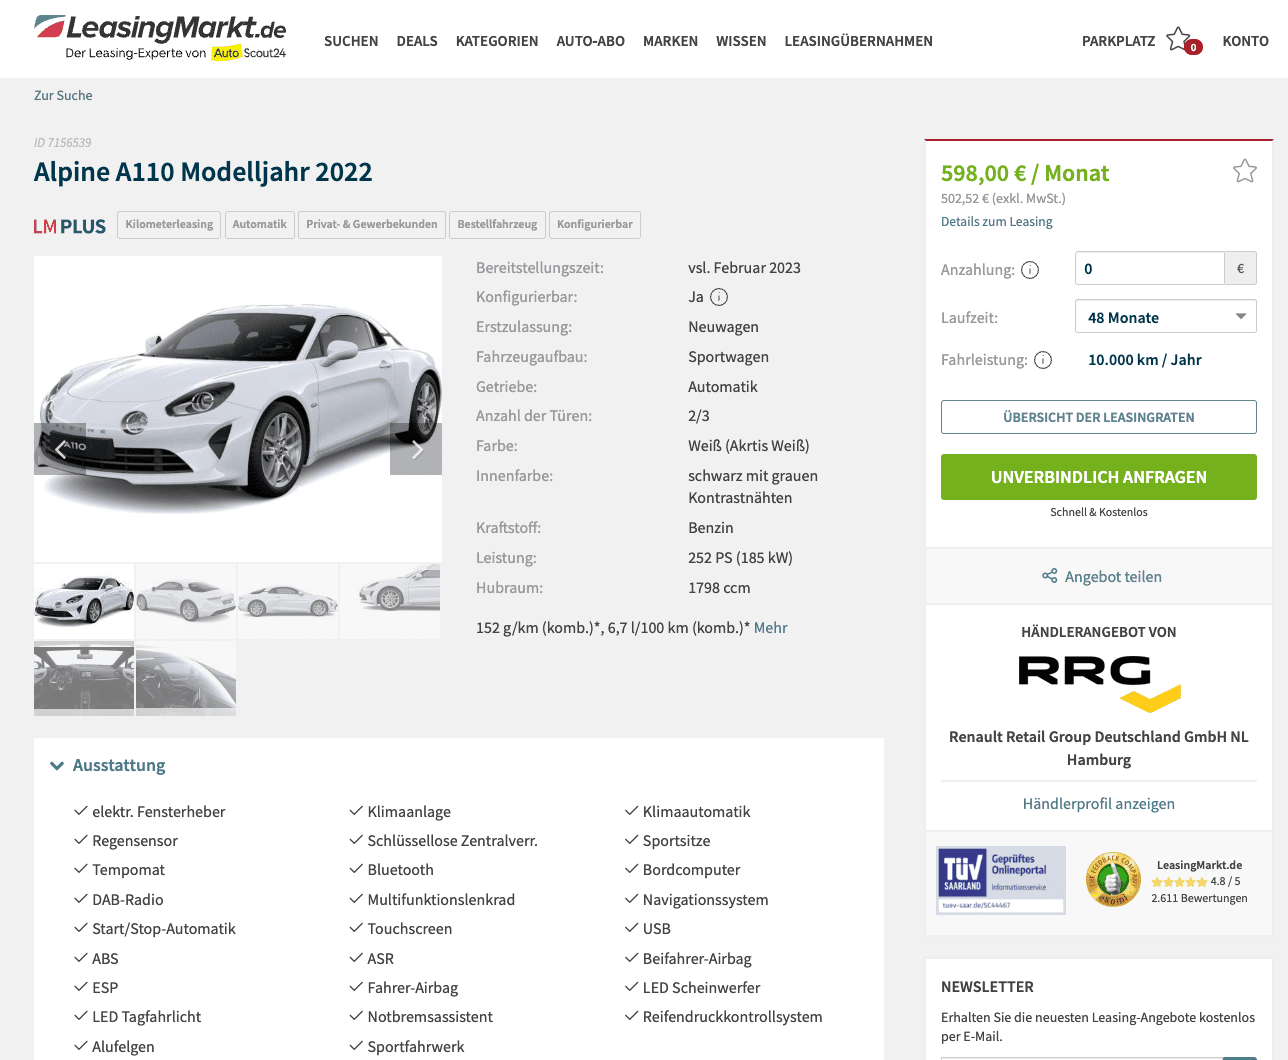1288x1060 pixels.
Task: Open the KONTO menu
Action: pyautogui.click(x=1245, y=41)
